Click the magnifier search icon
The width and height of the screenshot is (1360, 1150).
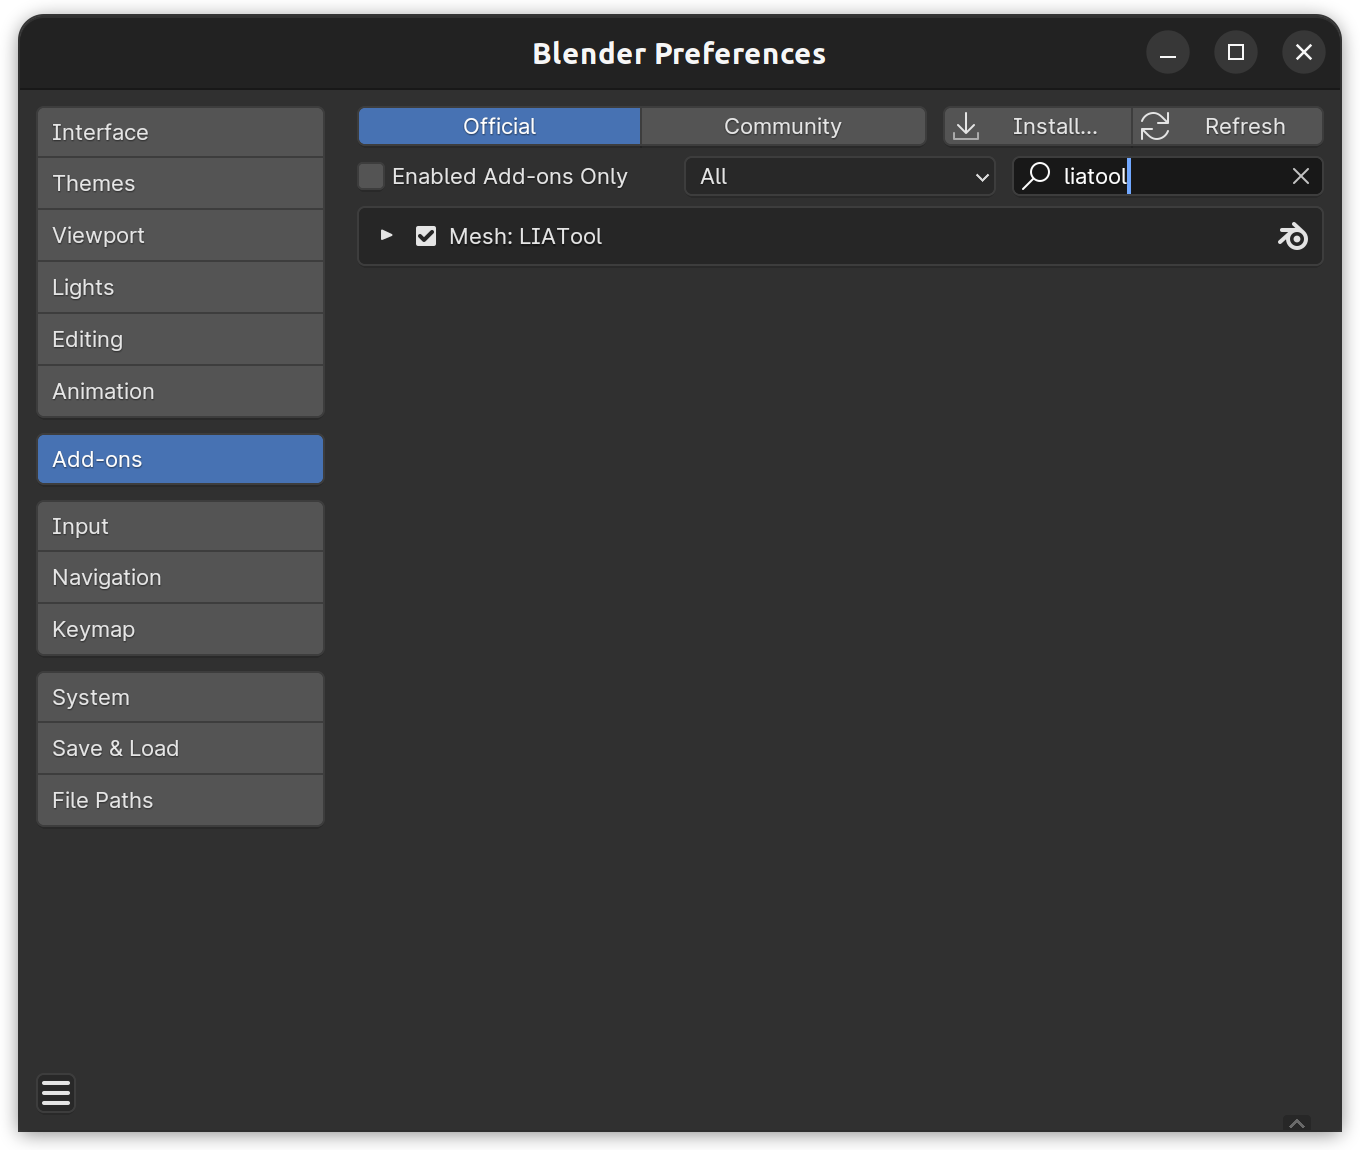point(1036,176)
